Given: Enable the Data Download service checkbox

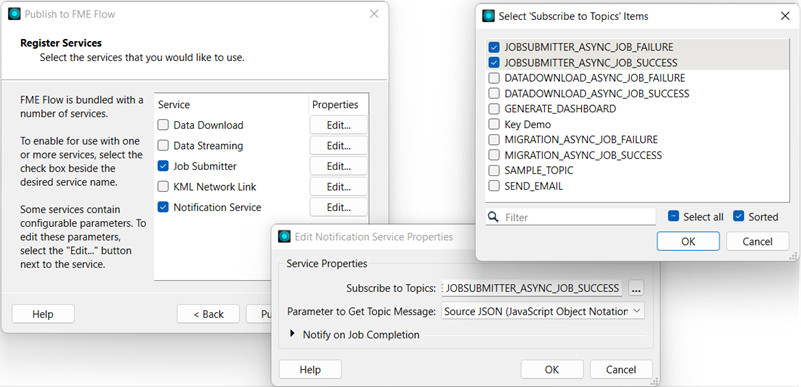Looking at the screenshot, I should click(x=163, y=125).
